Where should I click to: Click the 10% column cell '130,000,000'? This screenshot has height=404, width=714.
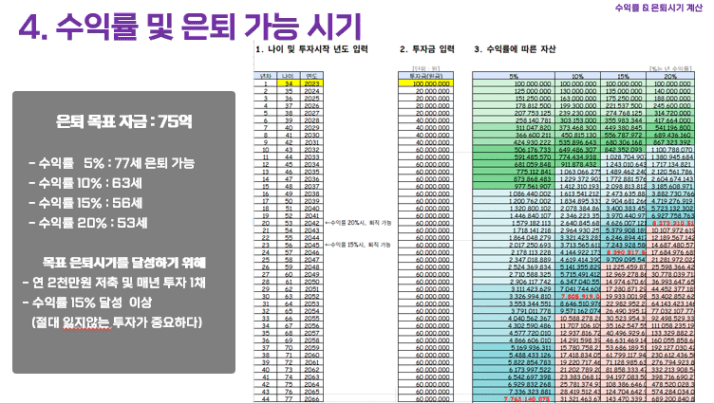(x=578, y=91)
